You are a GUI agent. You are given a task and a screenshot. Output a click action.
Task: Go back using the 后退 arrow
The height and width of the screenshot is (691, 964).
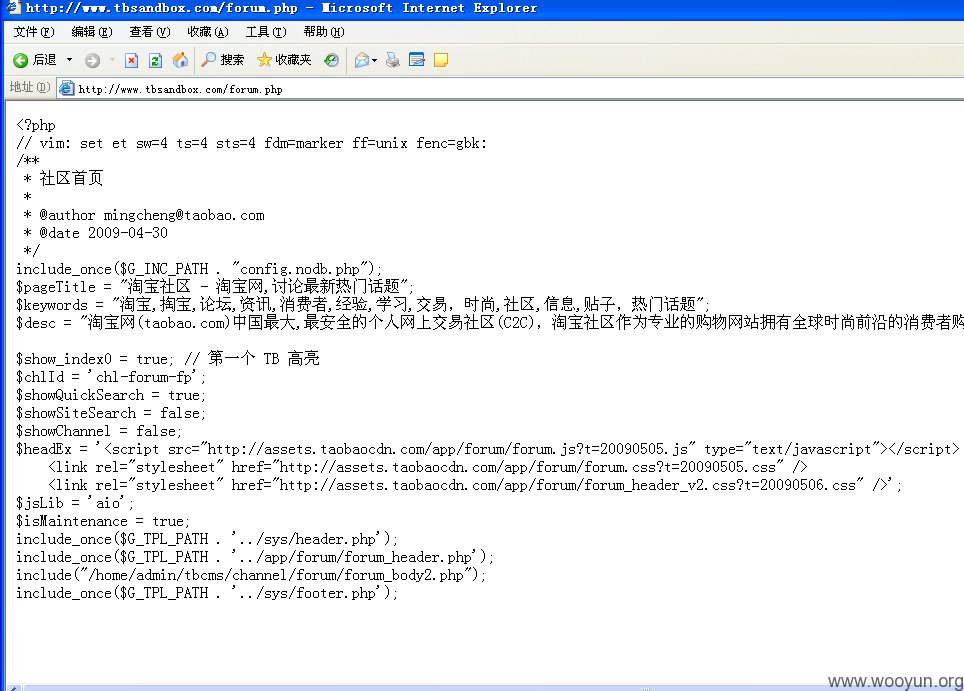[x=34, y=60]
